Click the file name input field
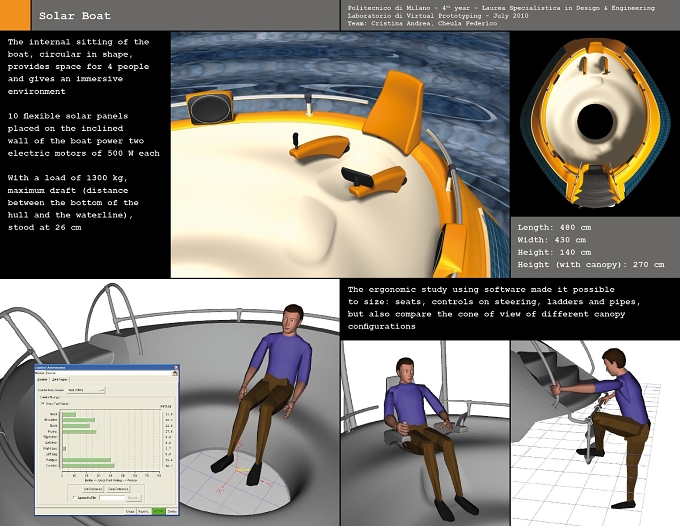Screen dimensions: 680x526 point(112,498)
